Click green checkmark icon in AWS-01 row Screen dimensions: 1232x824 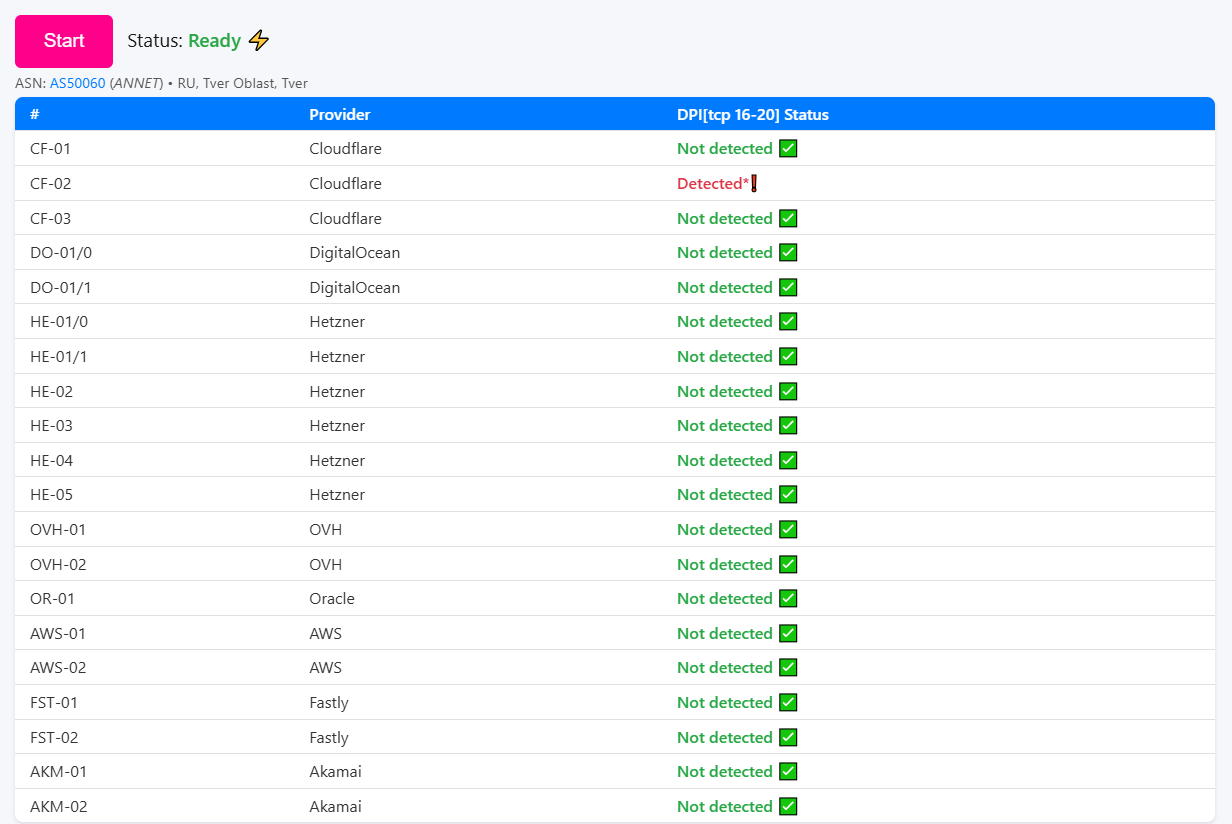[788, 633]
